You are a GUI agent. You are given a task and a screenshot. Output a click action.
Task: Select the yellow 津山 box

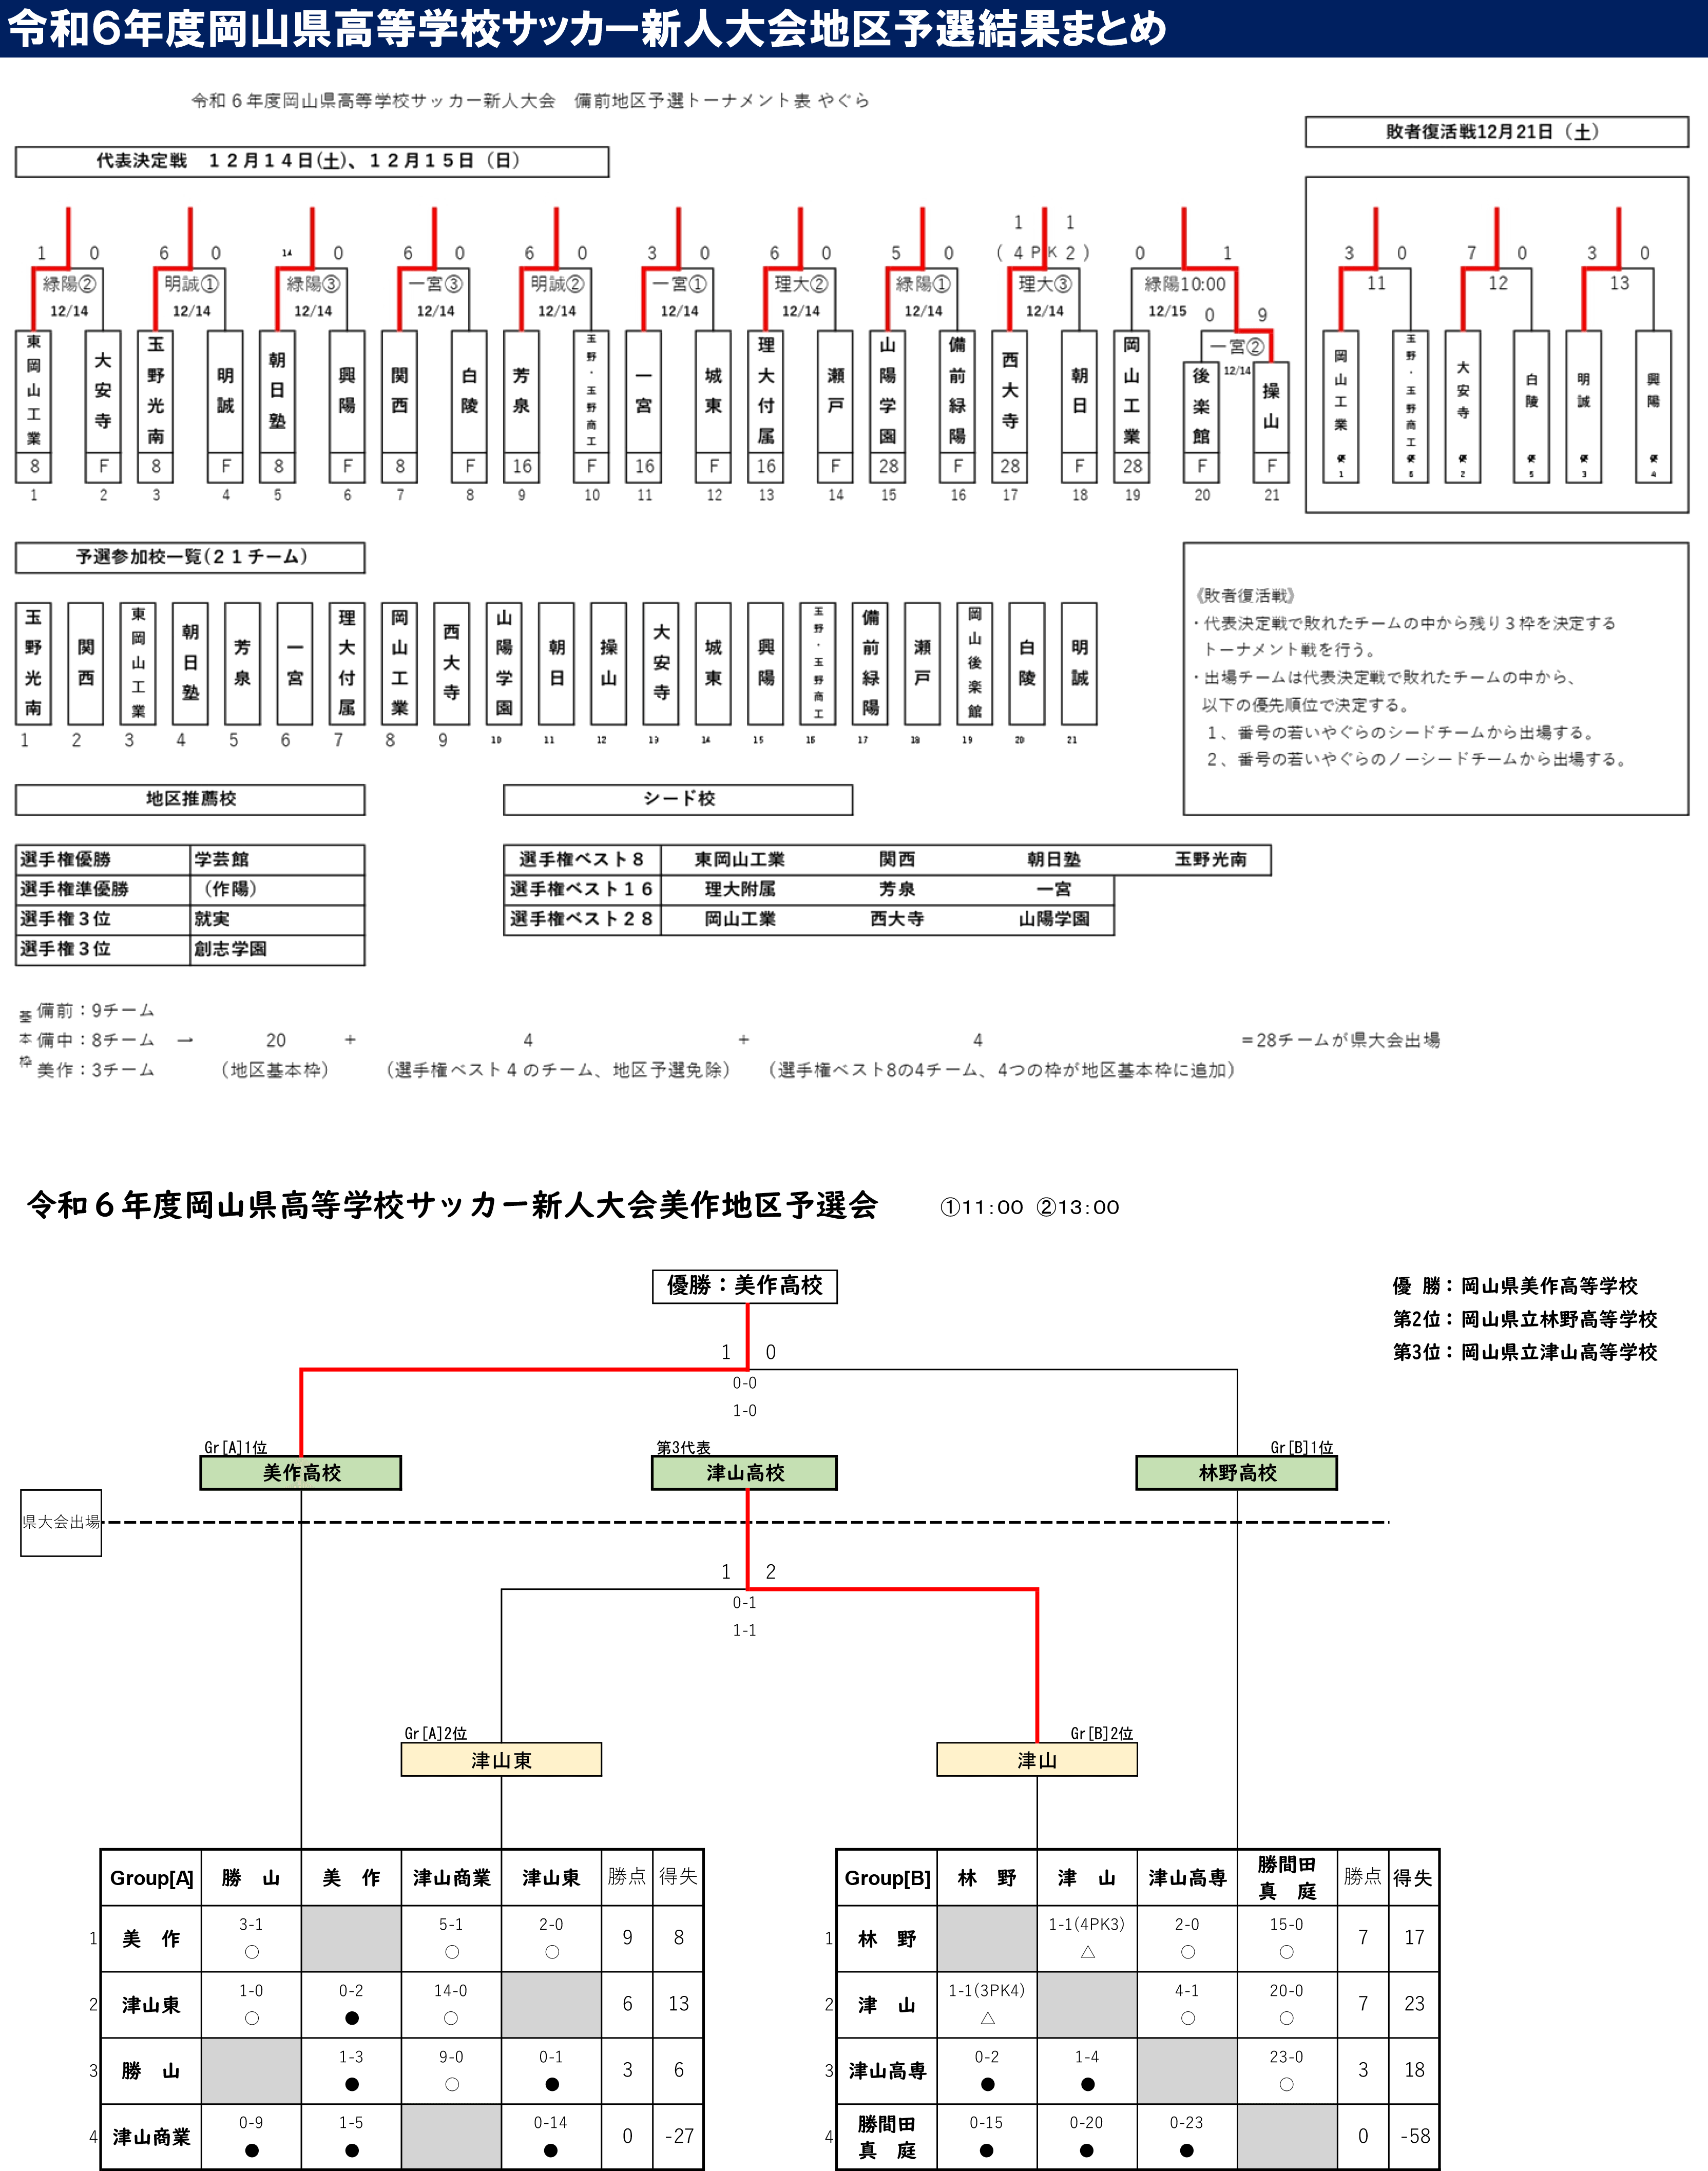1037,1761
